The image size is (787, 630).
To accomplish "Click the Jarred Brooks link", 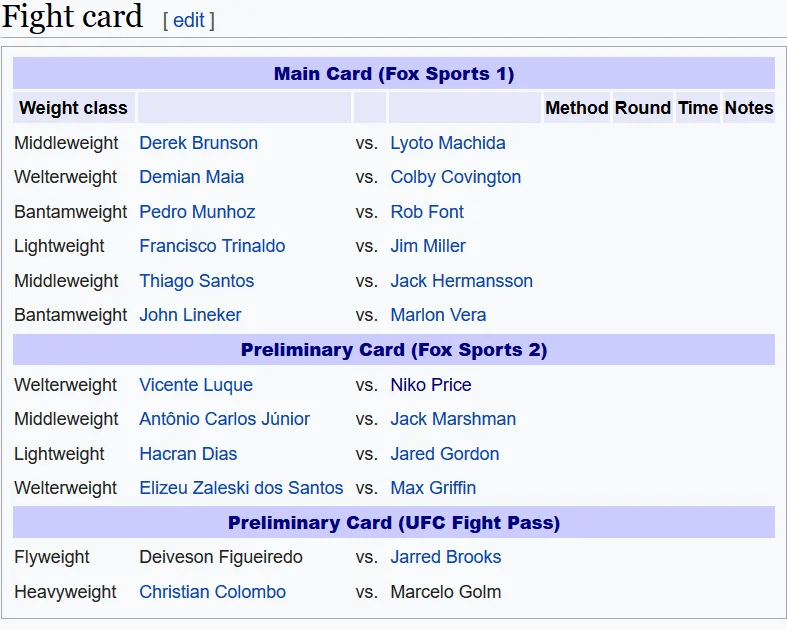I will (x=445, y=557).
